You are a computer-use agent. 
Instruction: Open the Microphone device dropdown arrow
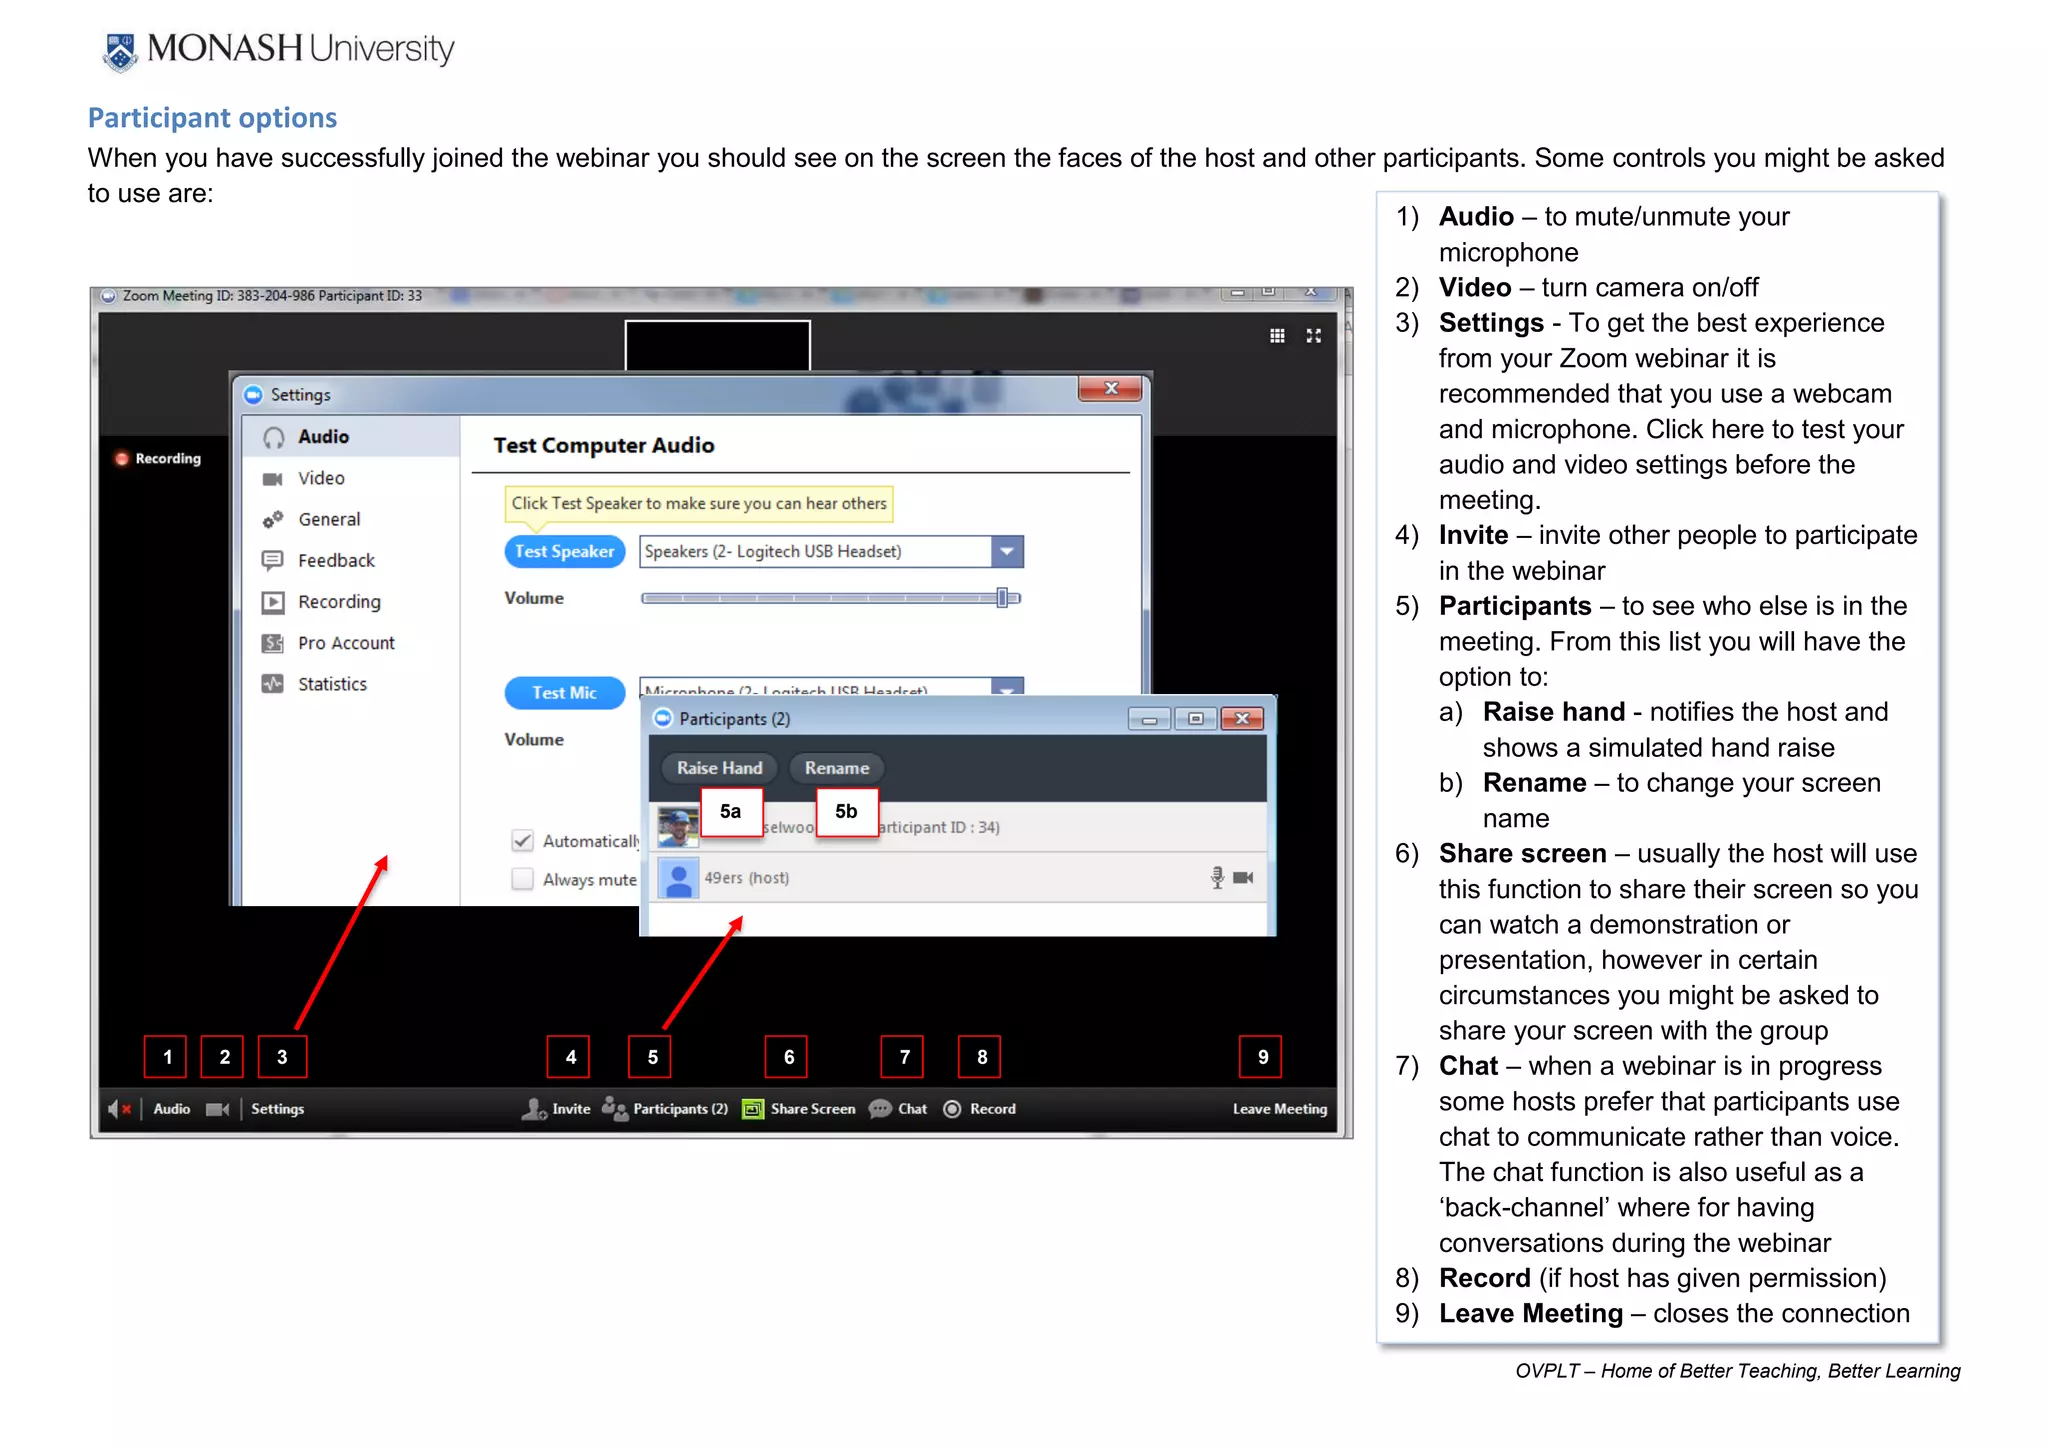[1007, 687]
